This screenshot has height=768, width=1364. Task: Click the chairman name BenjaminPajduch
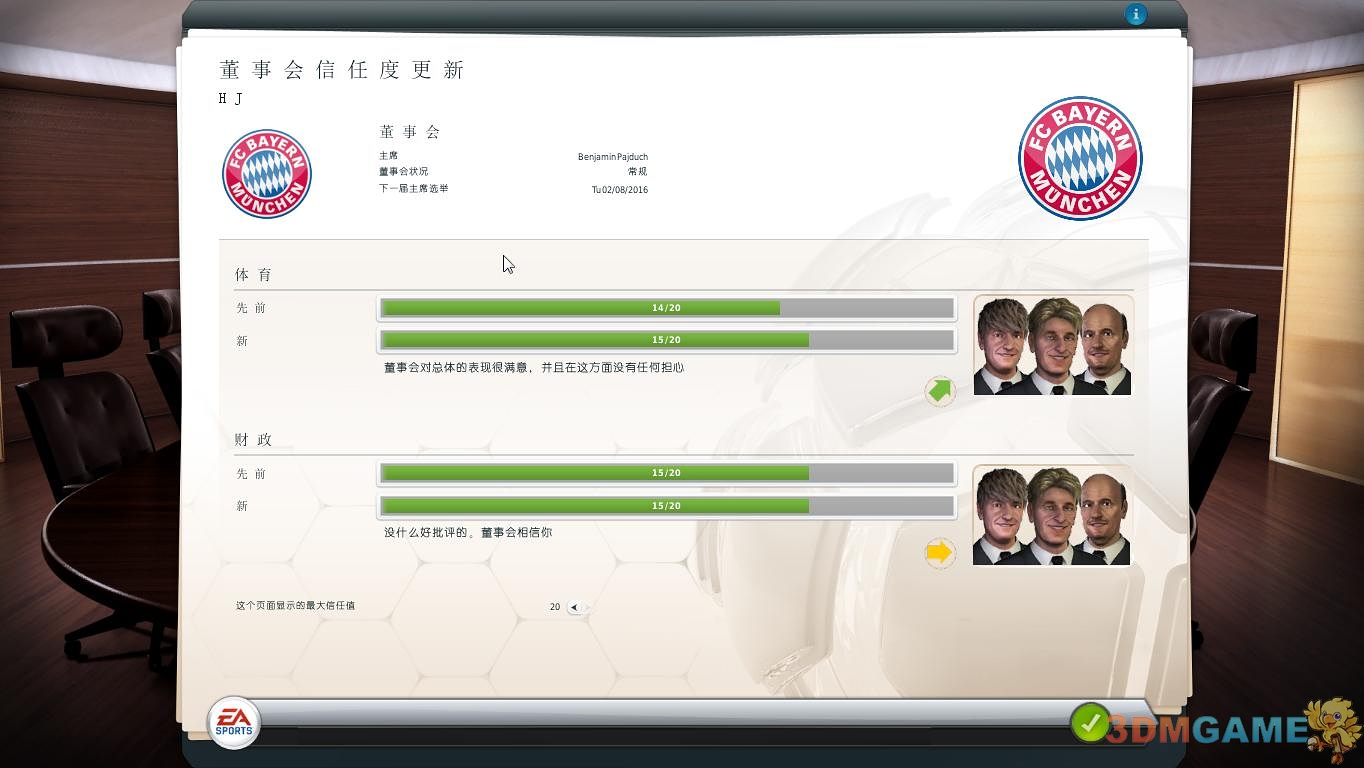tap(613, 157)
